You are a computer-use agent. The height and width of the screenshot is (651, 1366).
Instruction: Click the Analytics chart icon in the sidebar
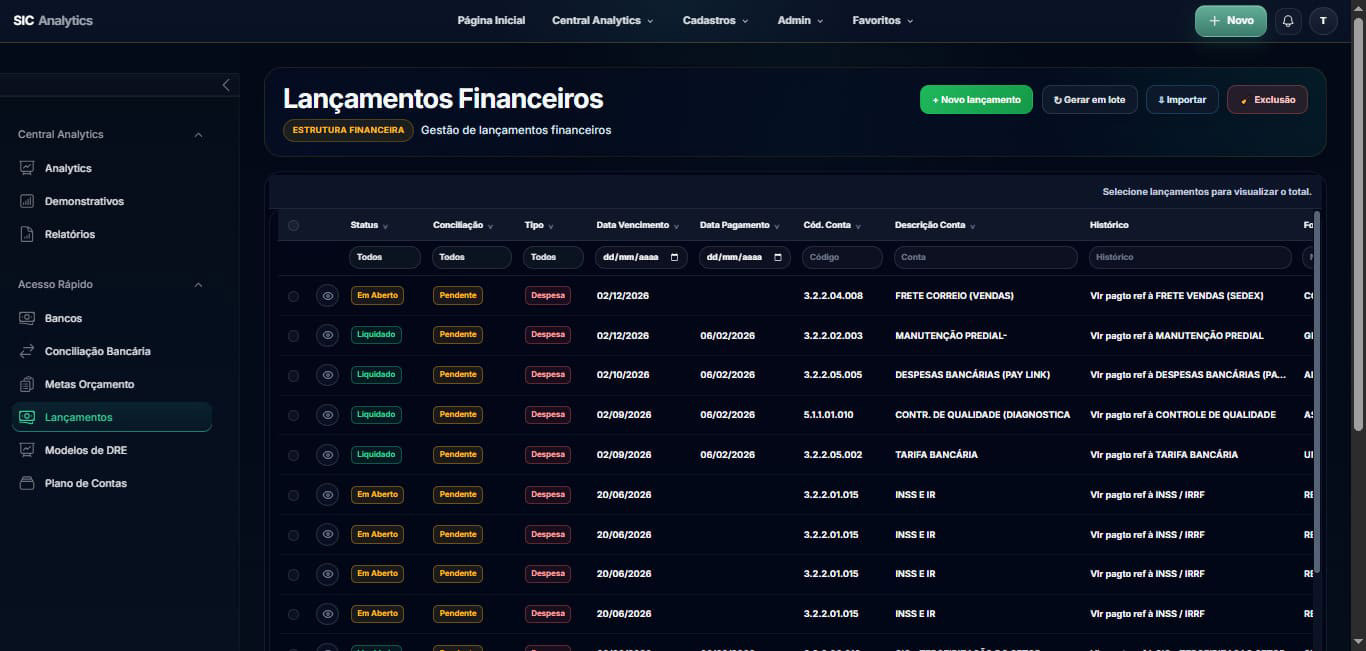[x=27, y=168]
